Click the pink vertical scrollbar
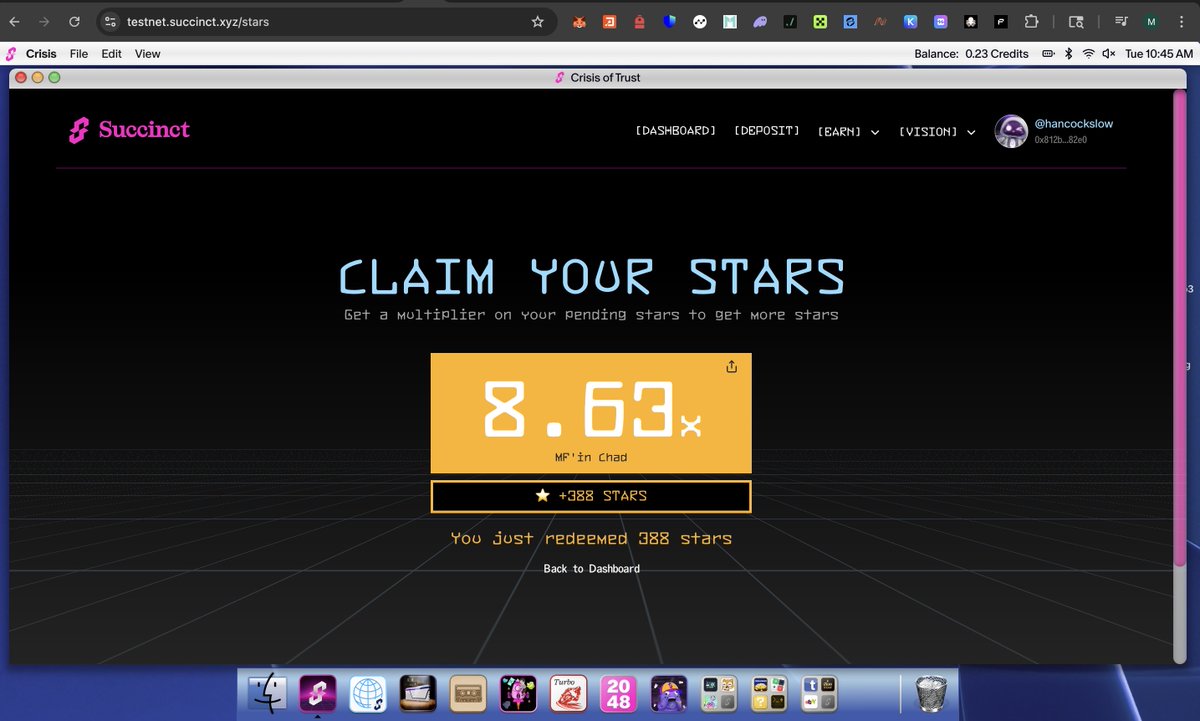Screen dimensions: 1200x721 1182,330
